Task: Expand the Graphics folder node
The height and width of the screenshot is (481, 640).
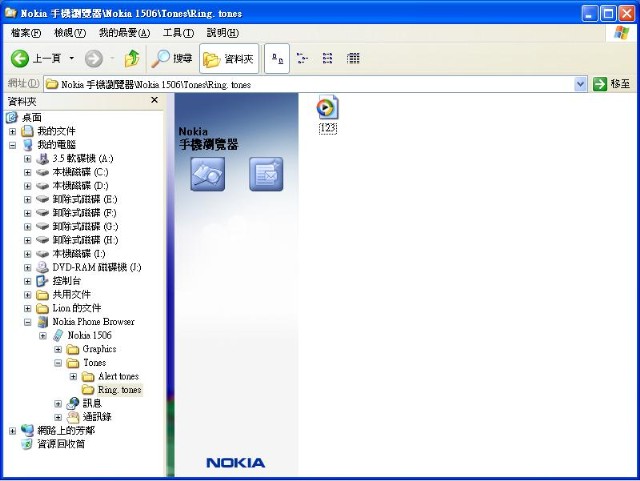Action: tap(58, 349)
